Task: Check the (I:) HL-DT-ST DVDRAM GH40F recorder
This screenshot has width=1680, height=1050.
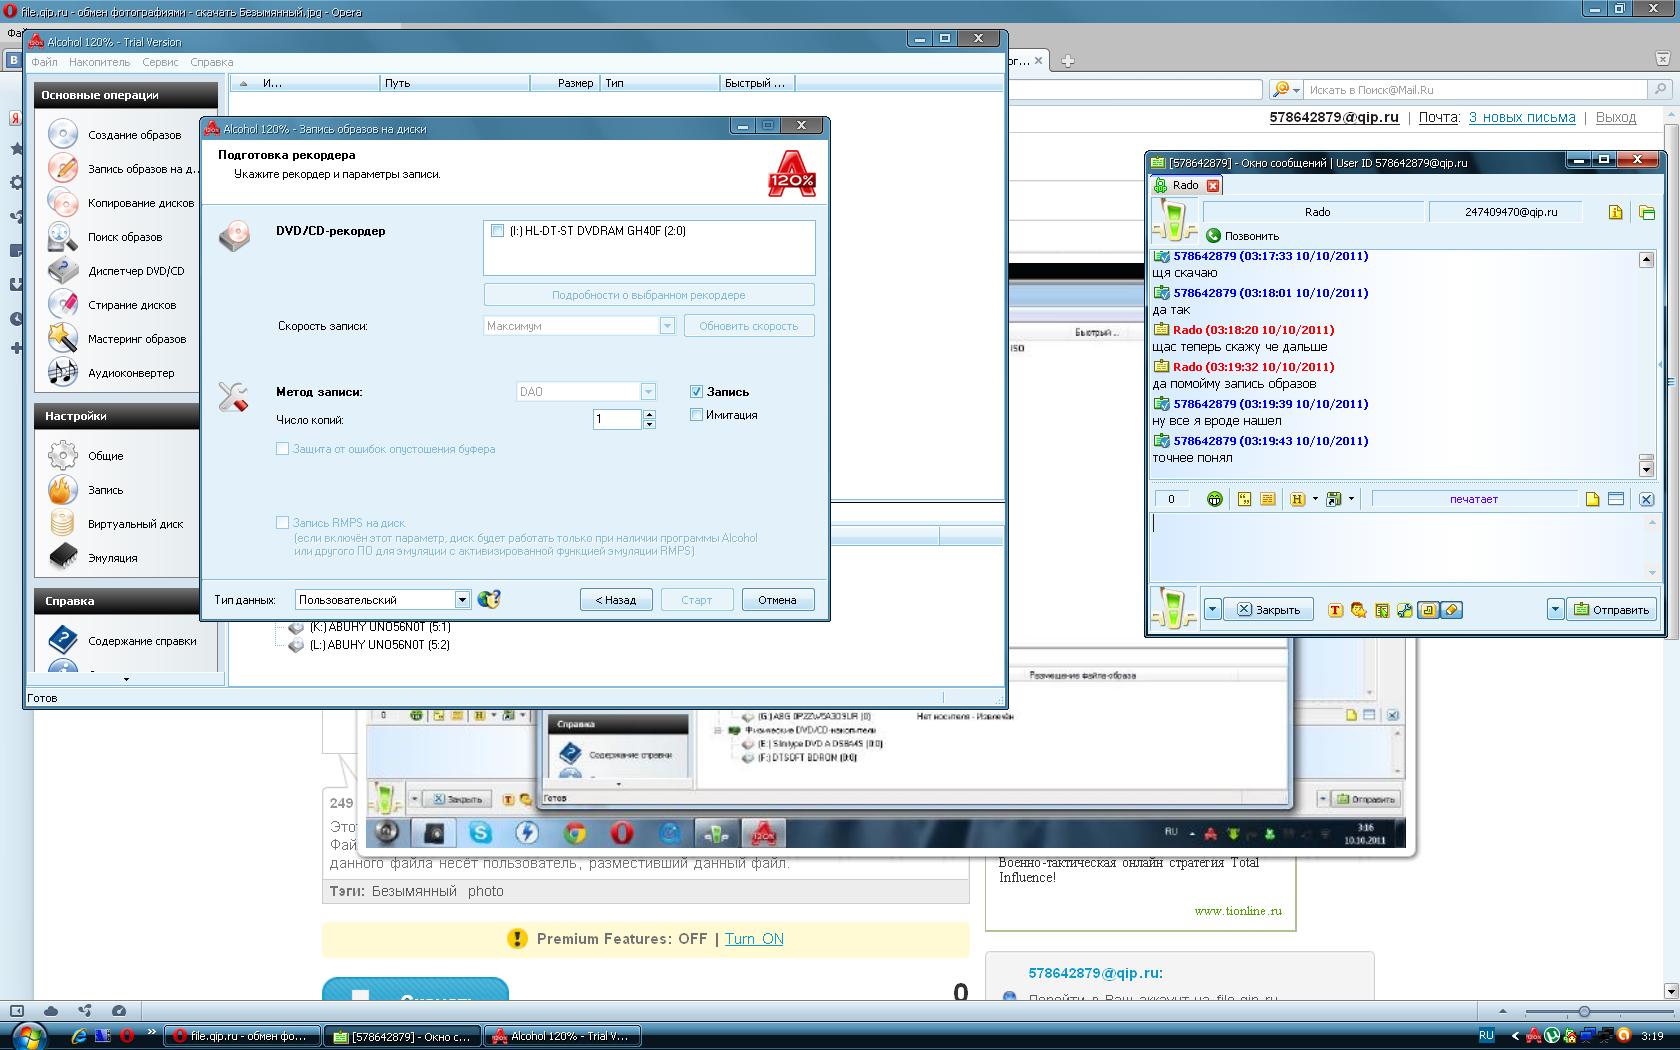Action: click(x=498, y=231)
